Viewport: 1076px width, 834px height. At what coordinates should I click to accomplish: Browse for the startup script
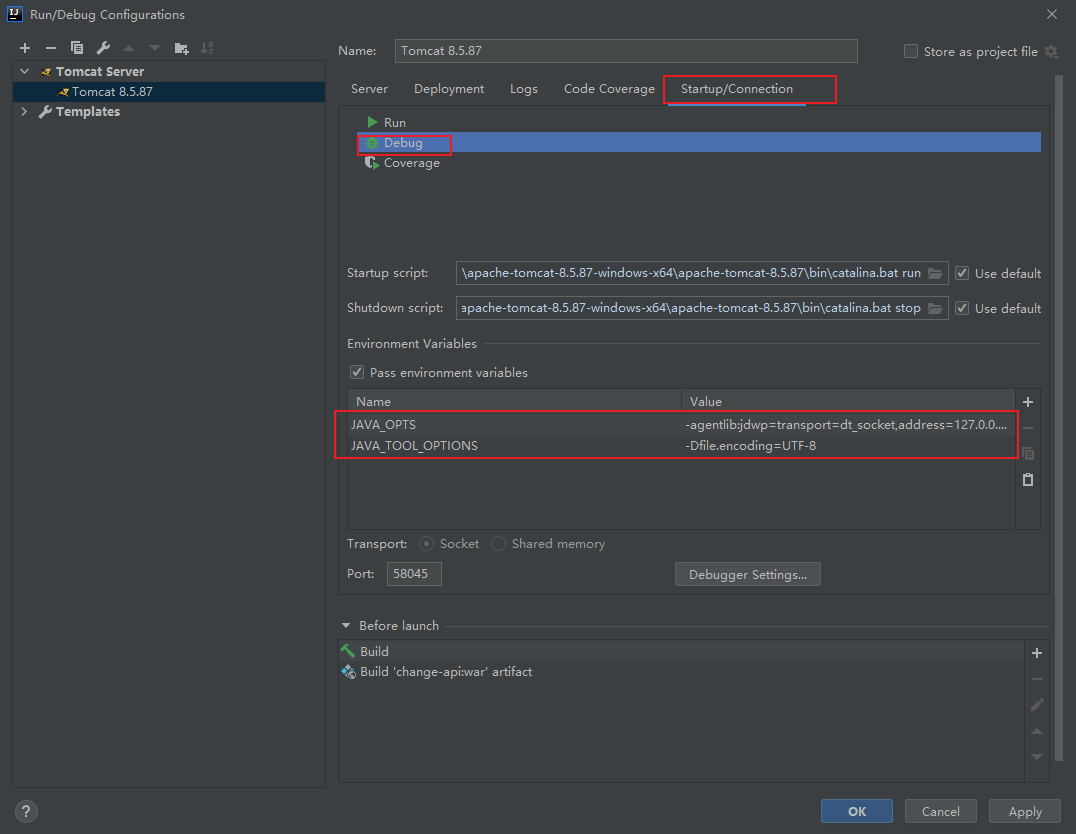[x=935, y=273]
